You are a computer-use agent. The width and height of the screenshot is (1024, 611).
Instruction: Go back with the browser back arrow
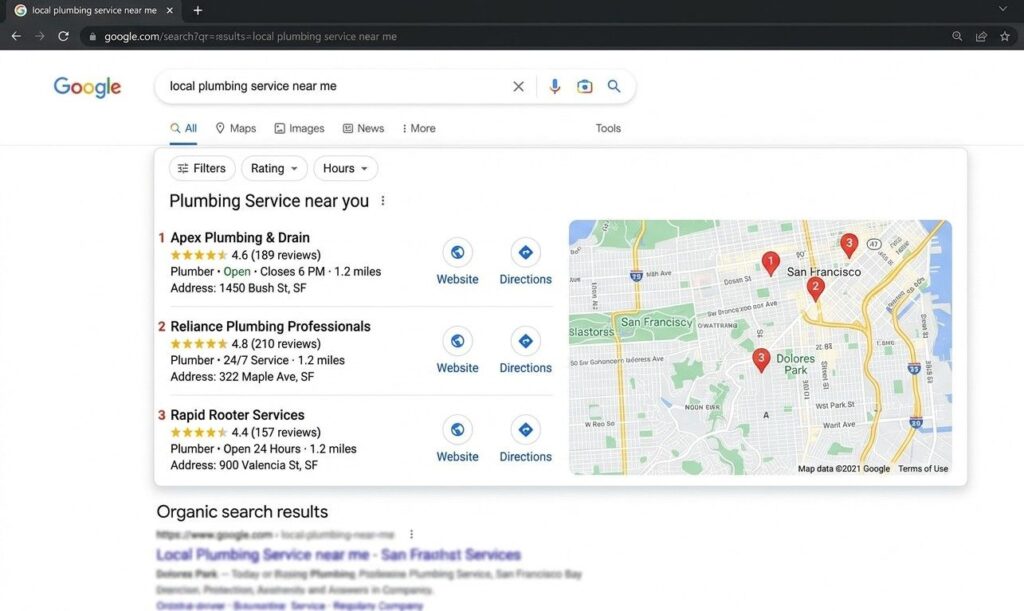[16, 37]
